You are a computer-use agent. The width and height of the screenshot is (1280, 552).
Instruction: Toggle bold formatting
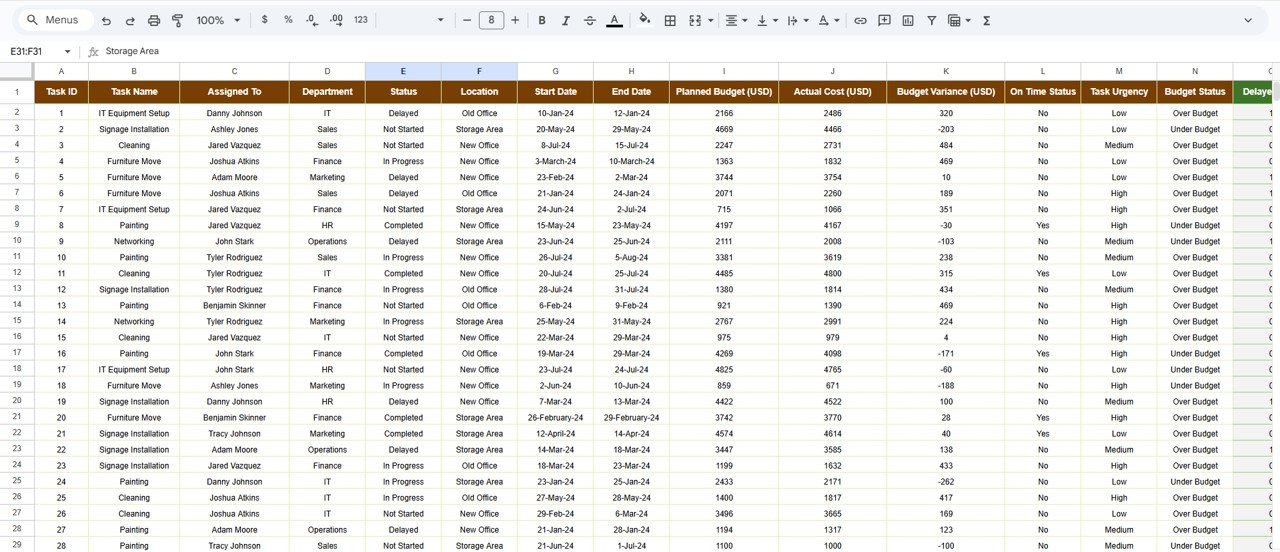[x=542, y=20]
